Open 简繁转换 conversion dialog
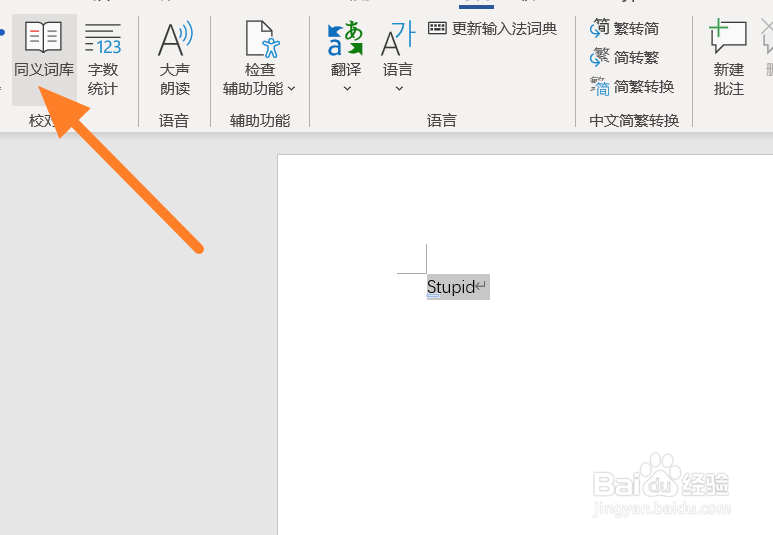Screen dimensions: 773x535 click(x=632, y=86)
